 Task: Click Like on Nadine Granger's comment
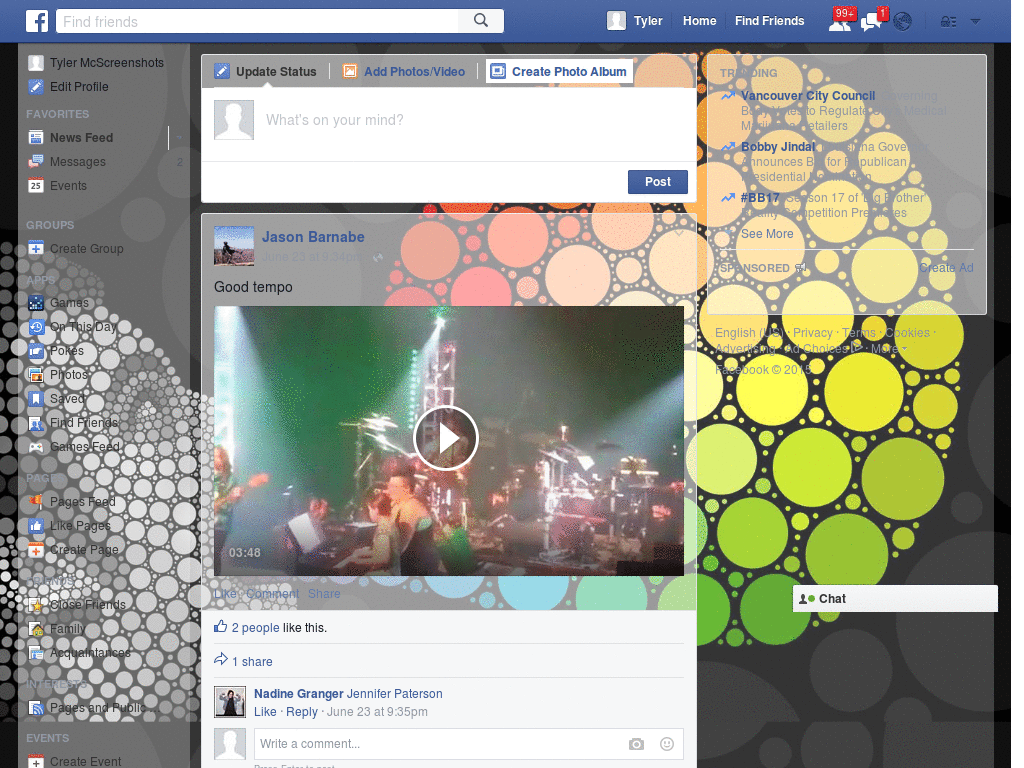point(265,712)
